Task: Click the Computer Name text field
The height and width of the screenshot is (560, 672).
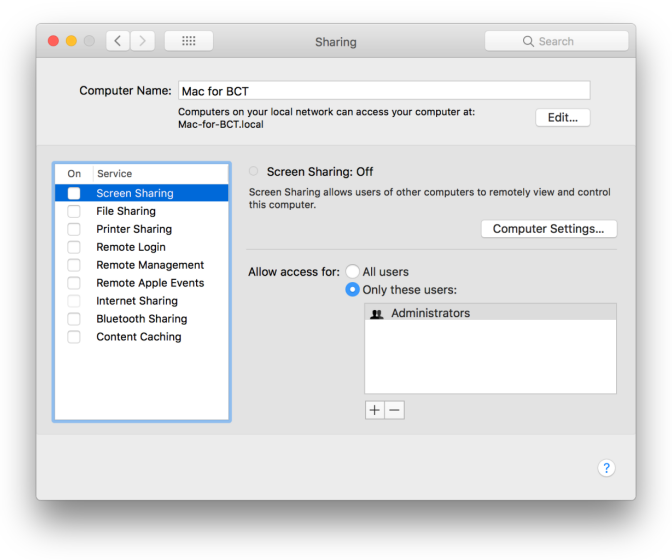Action: click(384, 91)
